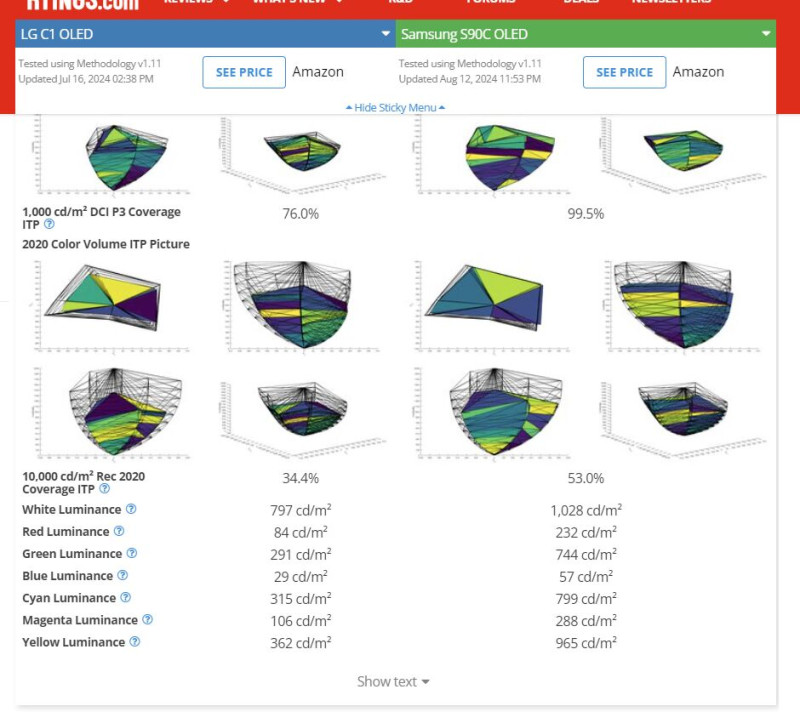
Task: Select the 57 cd/m² Blue Luminance value
Action: (x=586, y=576)
